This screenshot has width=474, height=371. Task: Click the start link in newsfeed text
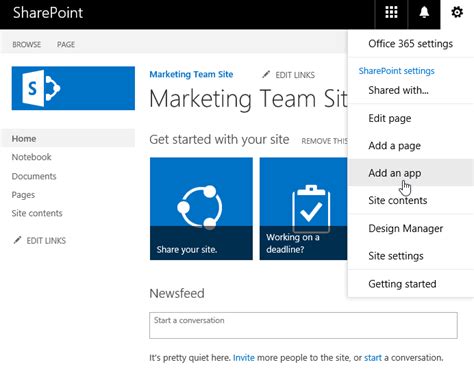(373, 358)
